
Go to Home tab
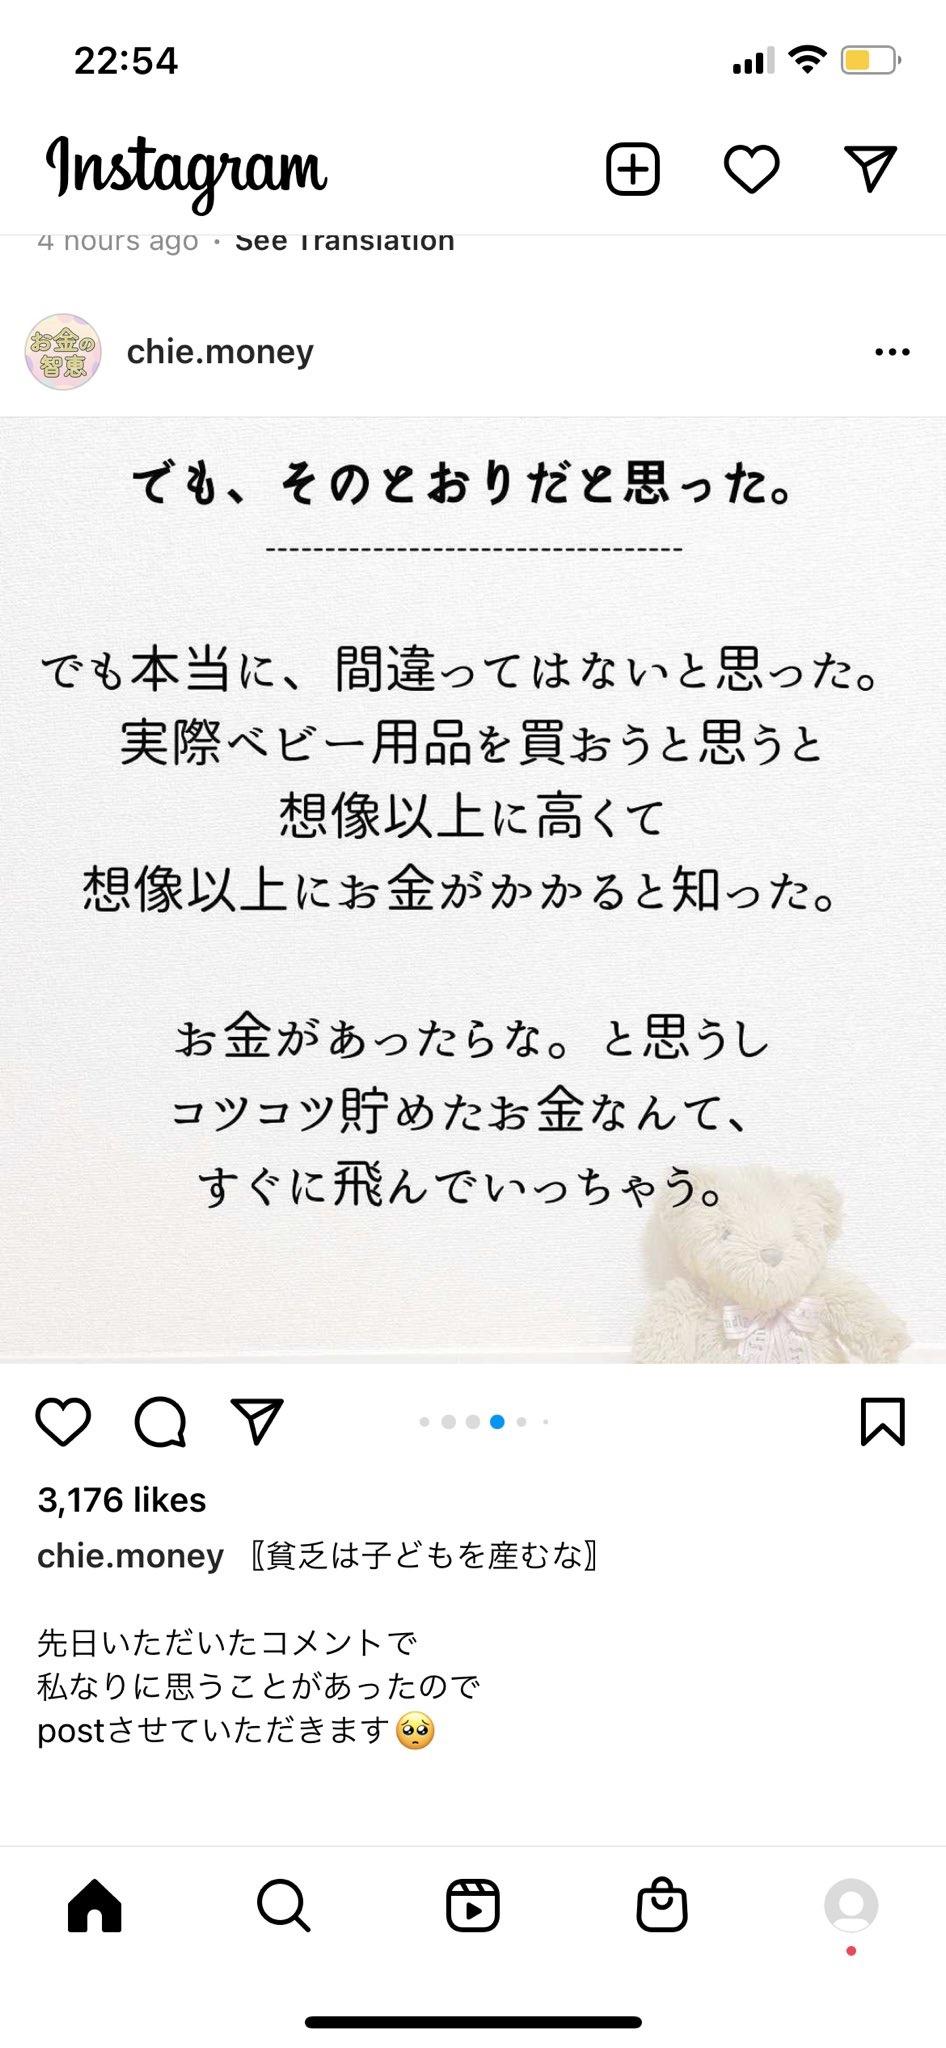pos(95,1905)
